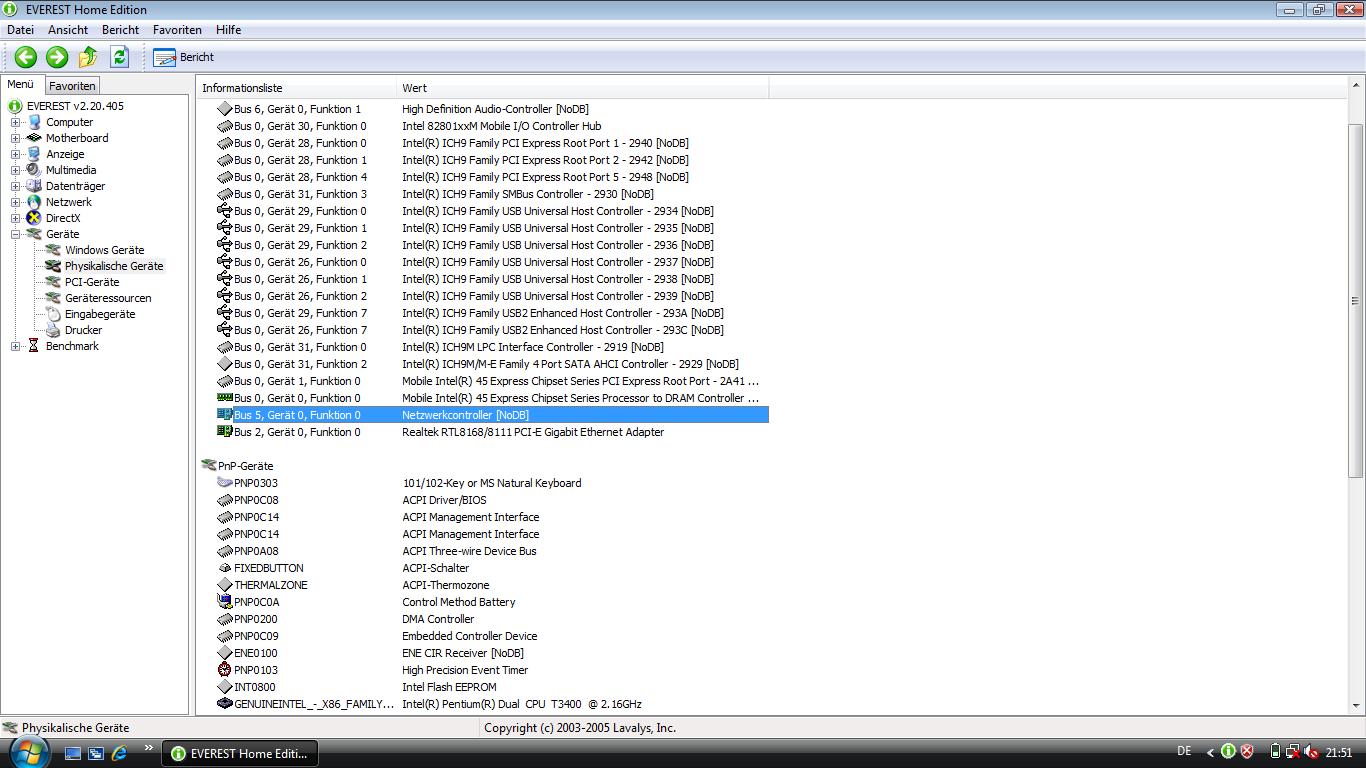The width and height of the screenshot is (1366, 768).
Task: Click the Computer icon in the tree
Action: coord(34,122)
